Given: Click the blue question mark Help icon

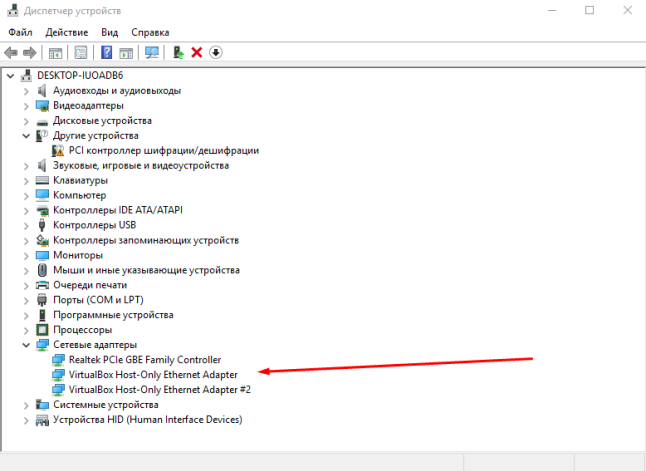Looking at the screenshot, I should click(x=106, y=52).
